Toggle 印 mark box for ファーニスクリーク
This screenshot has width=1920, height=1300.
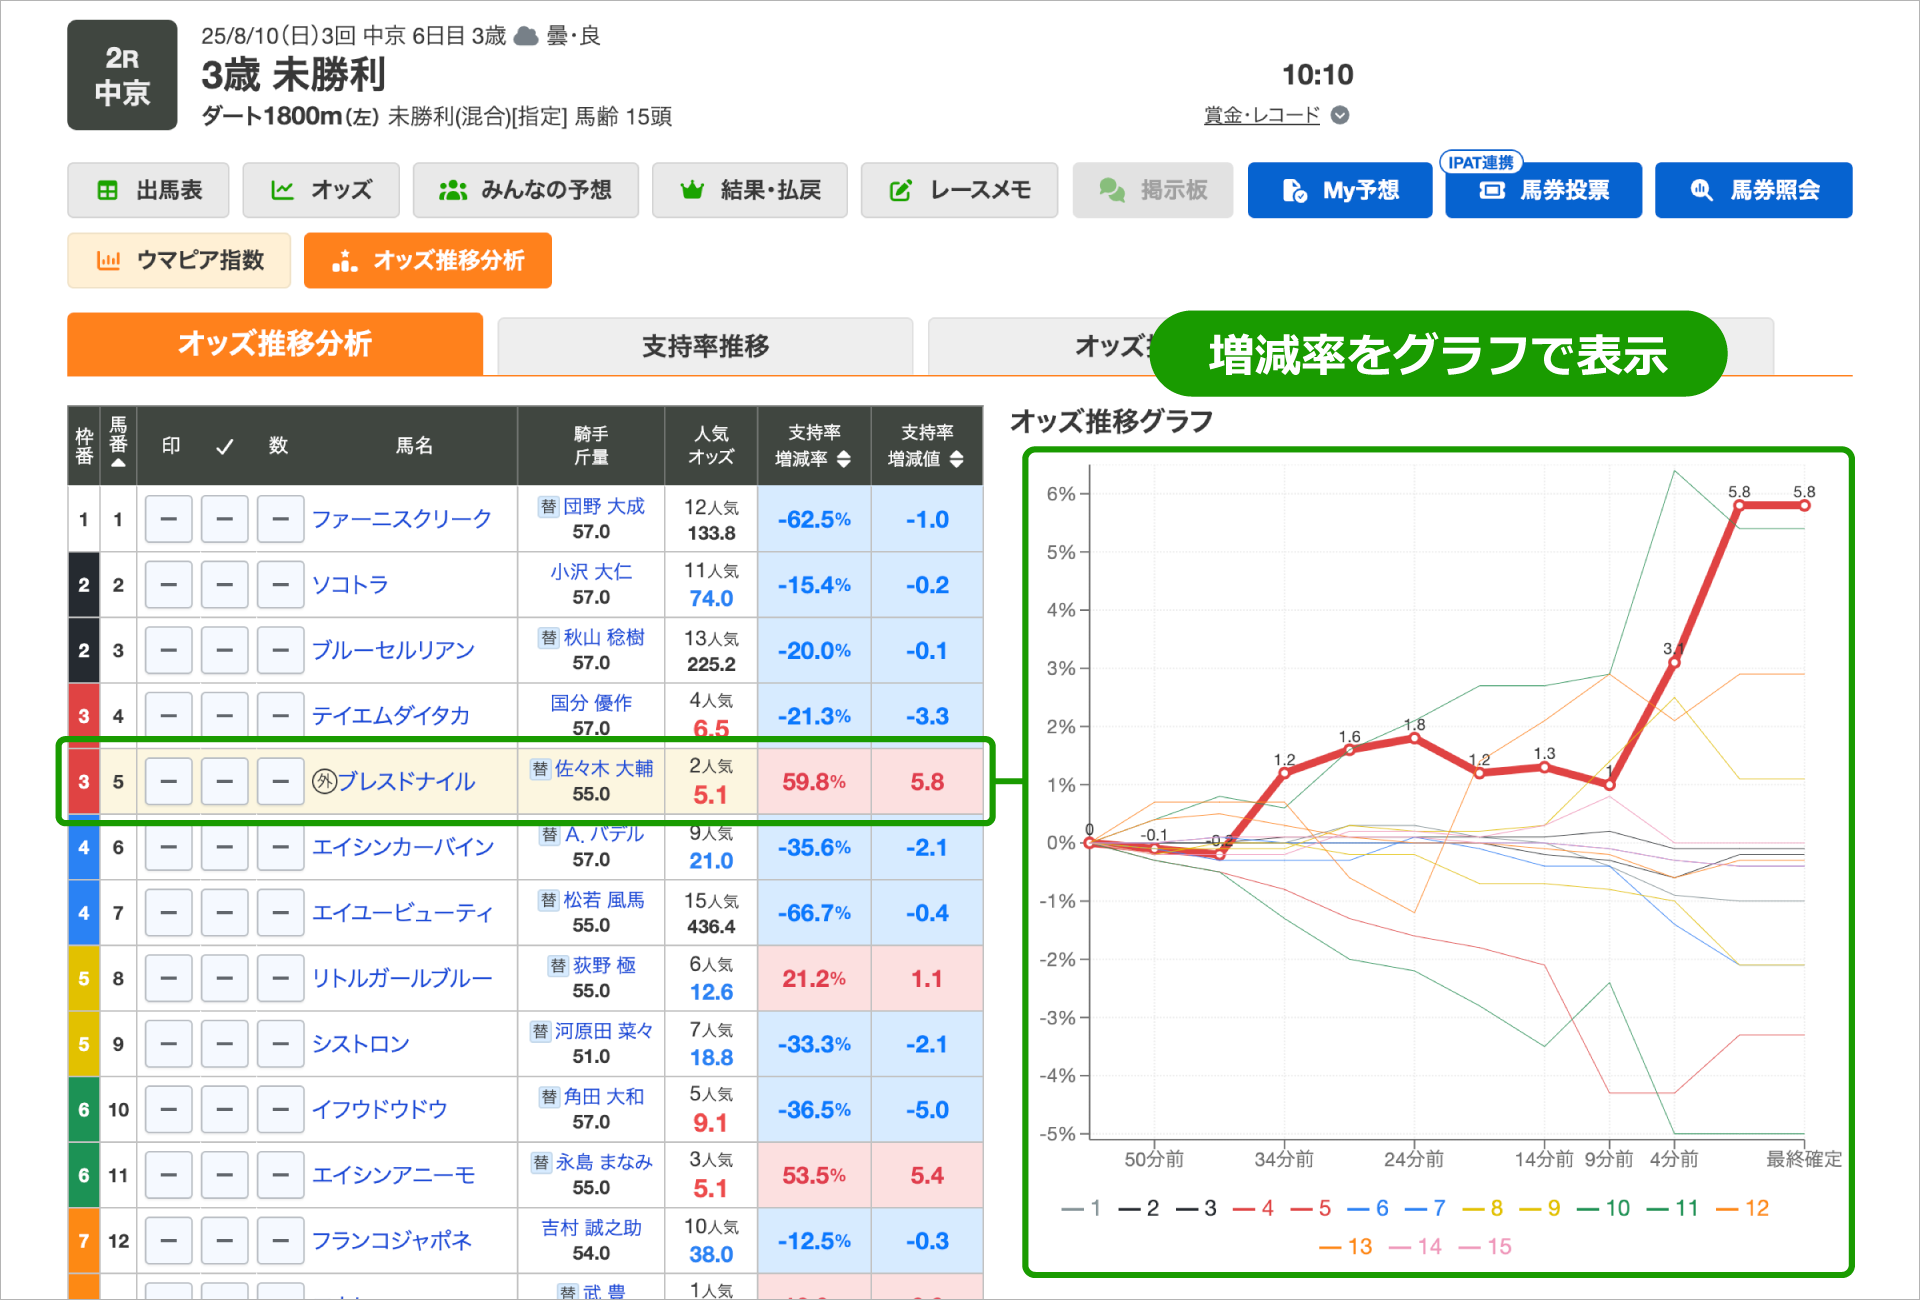168,519
